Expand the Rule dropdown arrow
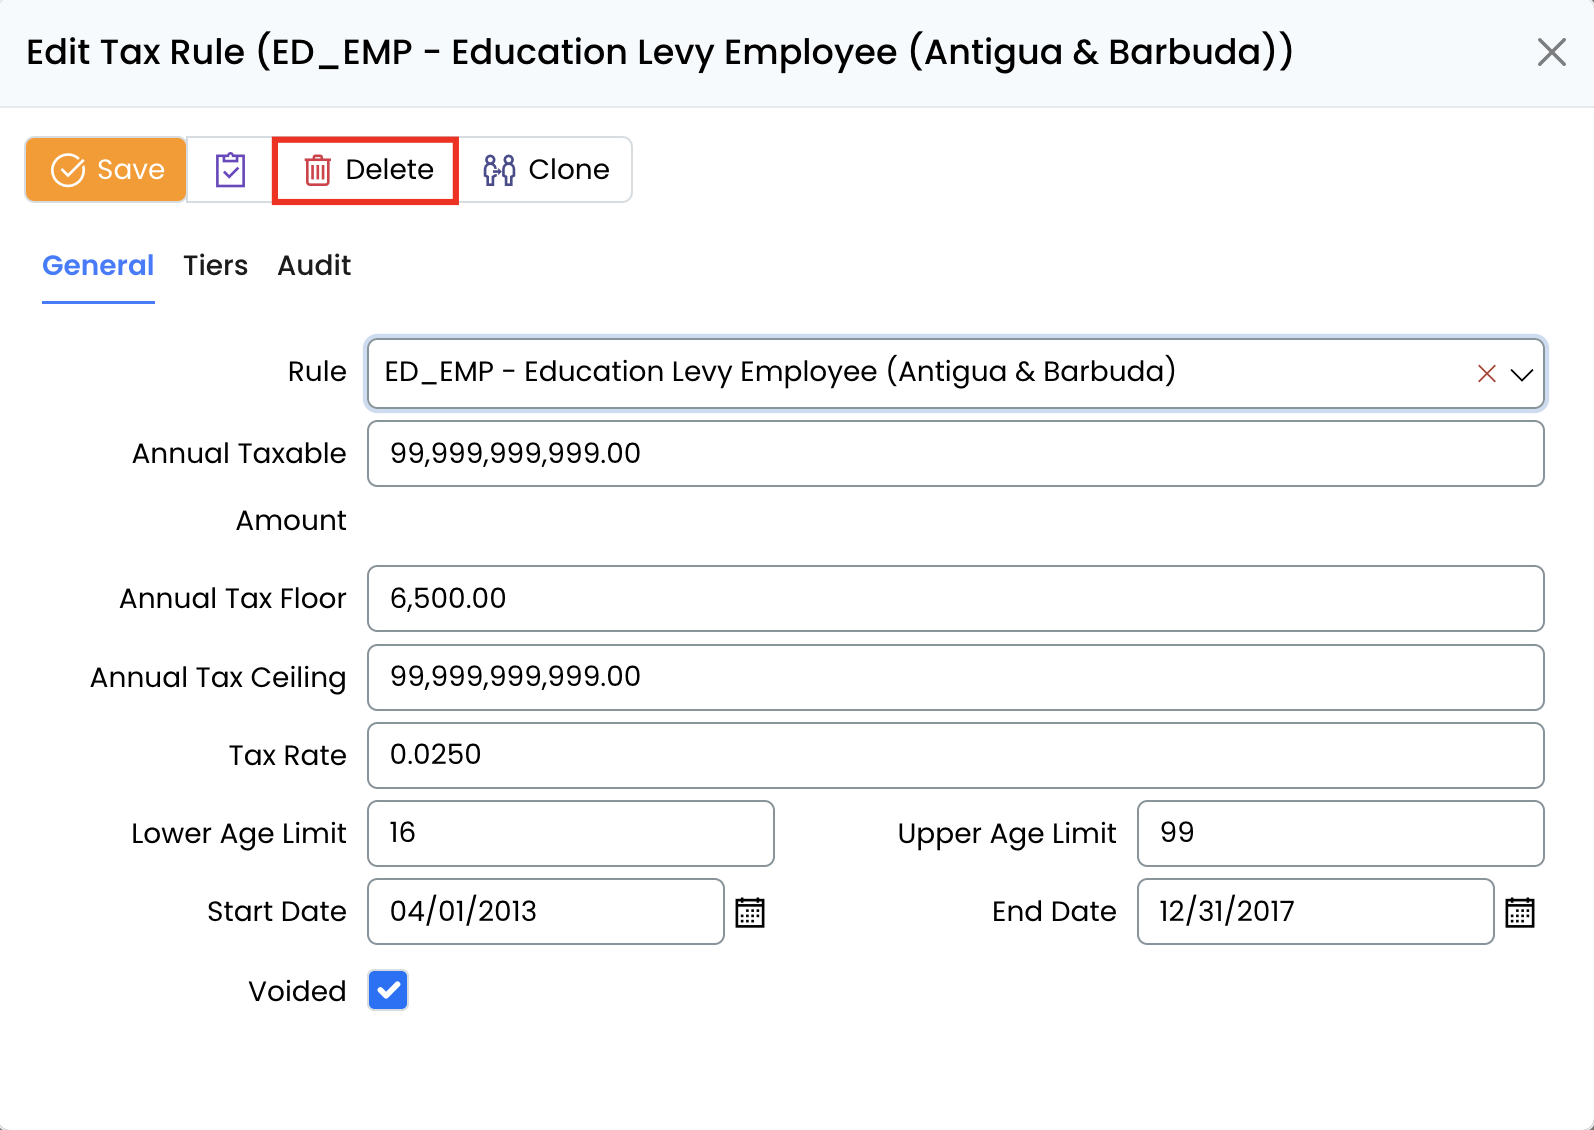This screenshot has height=1130, width=1594. pos(1521,374)
